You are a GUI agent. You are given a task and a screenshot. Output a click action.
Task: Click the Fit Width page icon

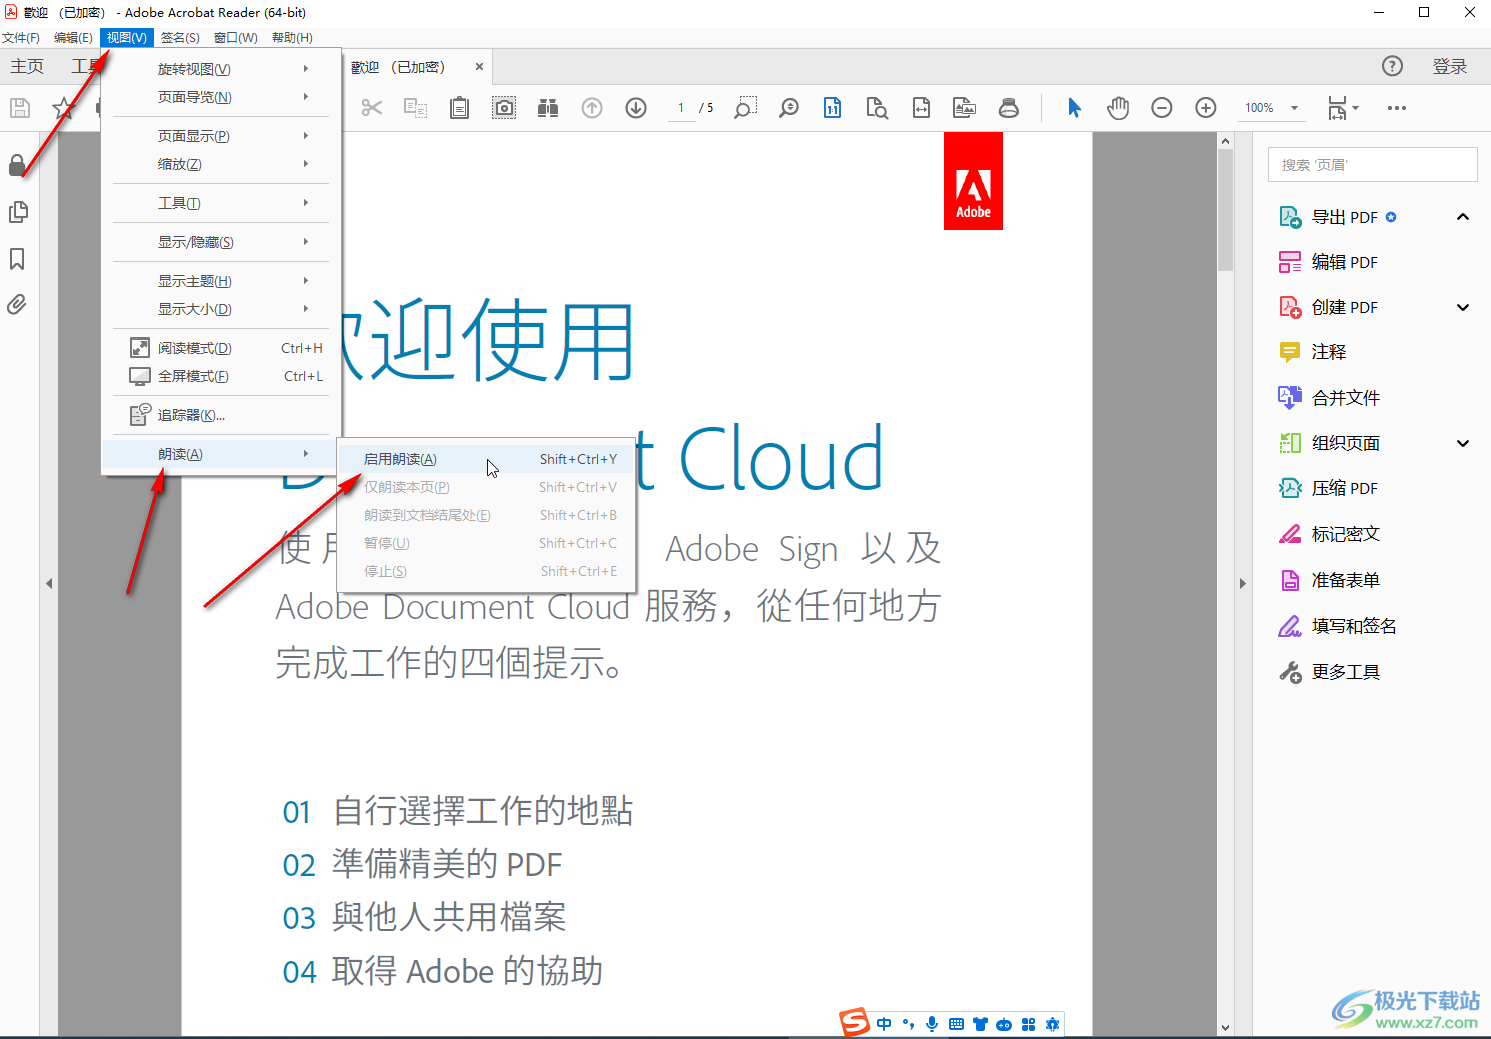coord(921,108)
